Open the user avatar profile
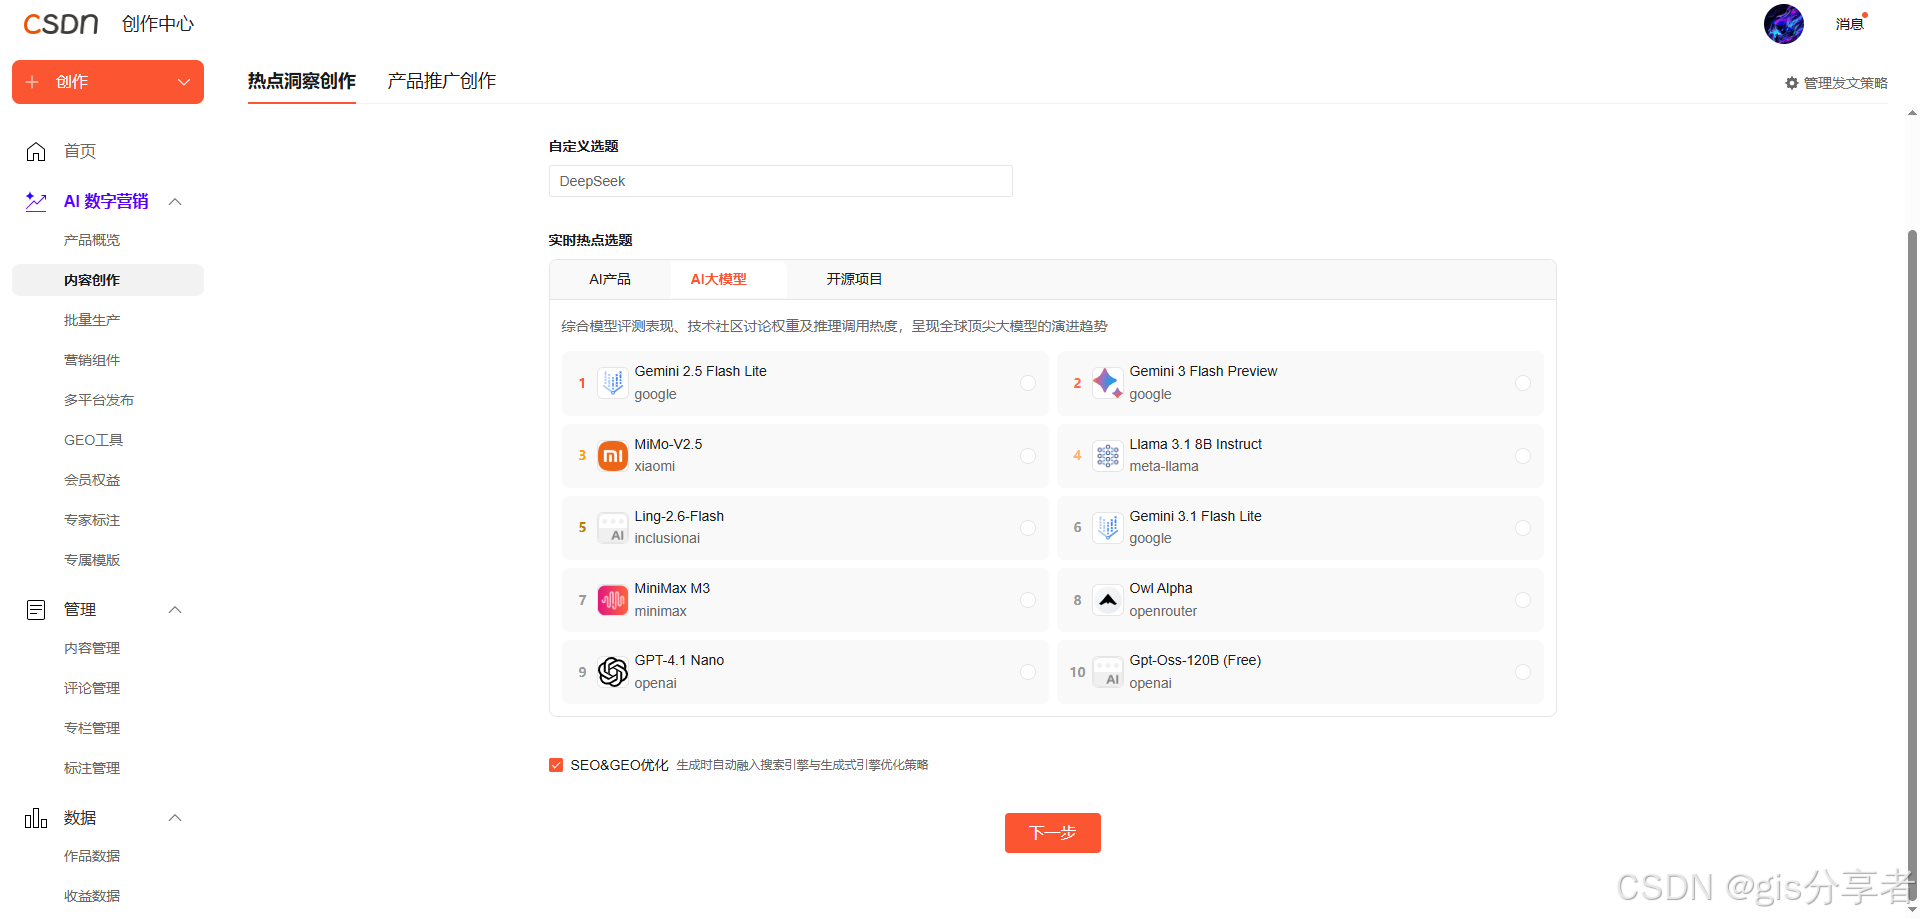The height and width of the screenshot is (919, 1920). (x=1783, y=24)
